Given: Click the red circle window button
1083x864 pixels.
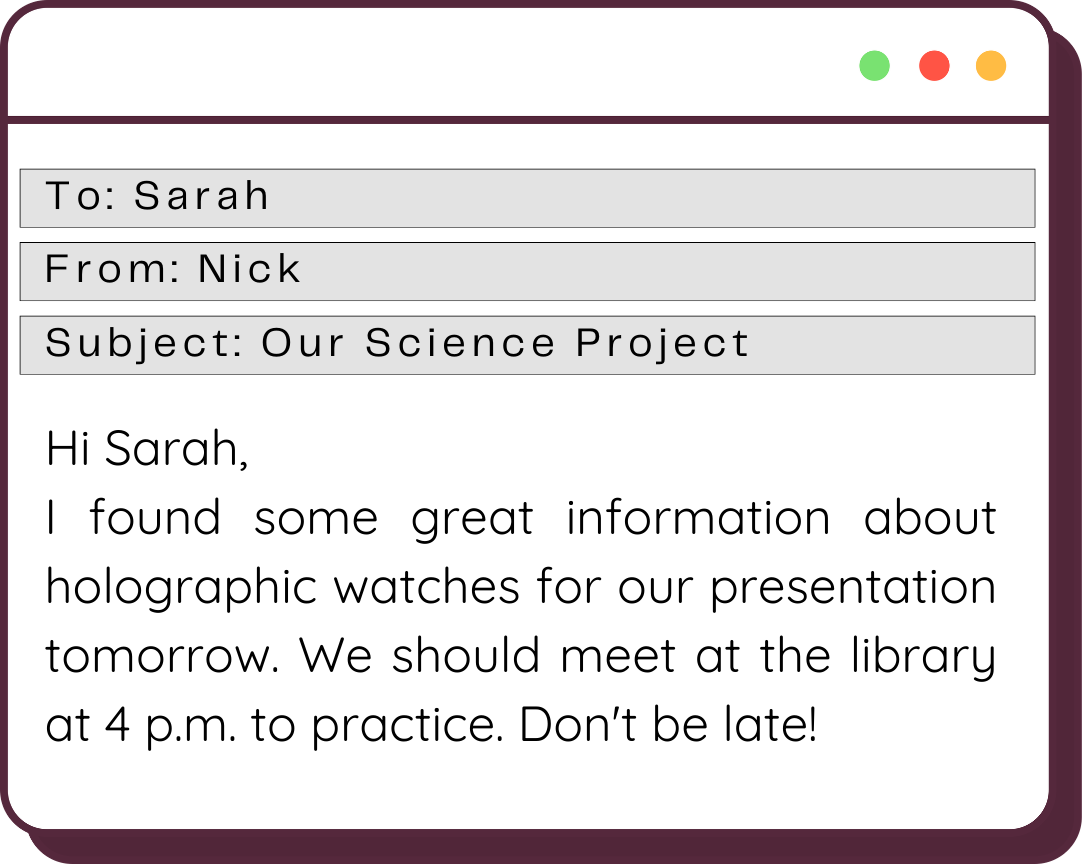Looking at the screenshot, I should pyautogui.click(x=934, y=66).
